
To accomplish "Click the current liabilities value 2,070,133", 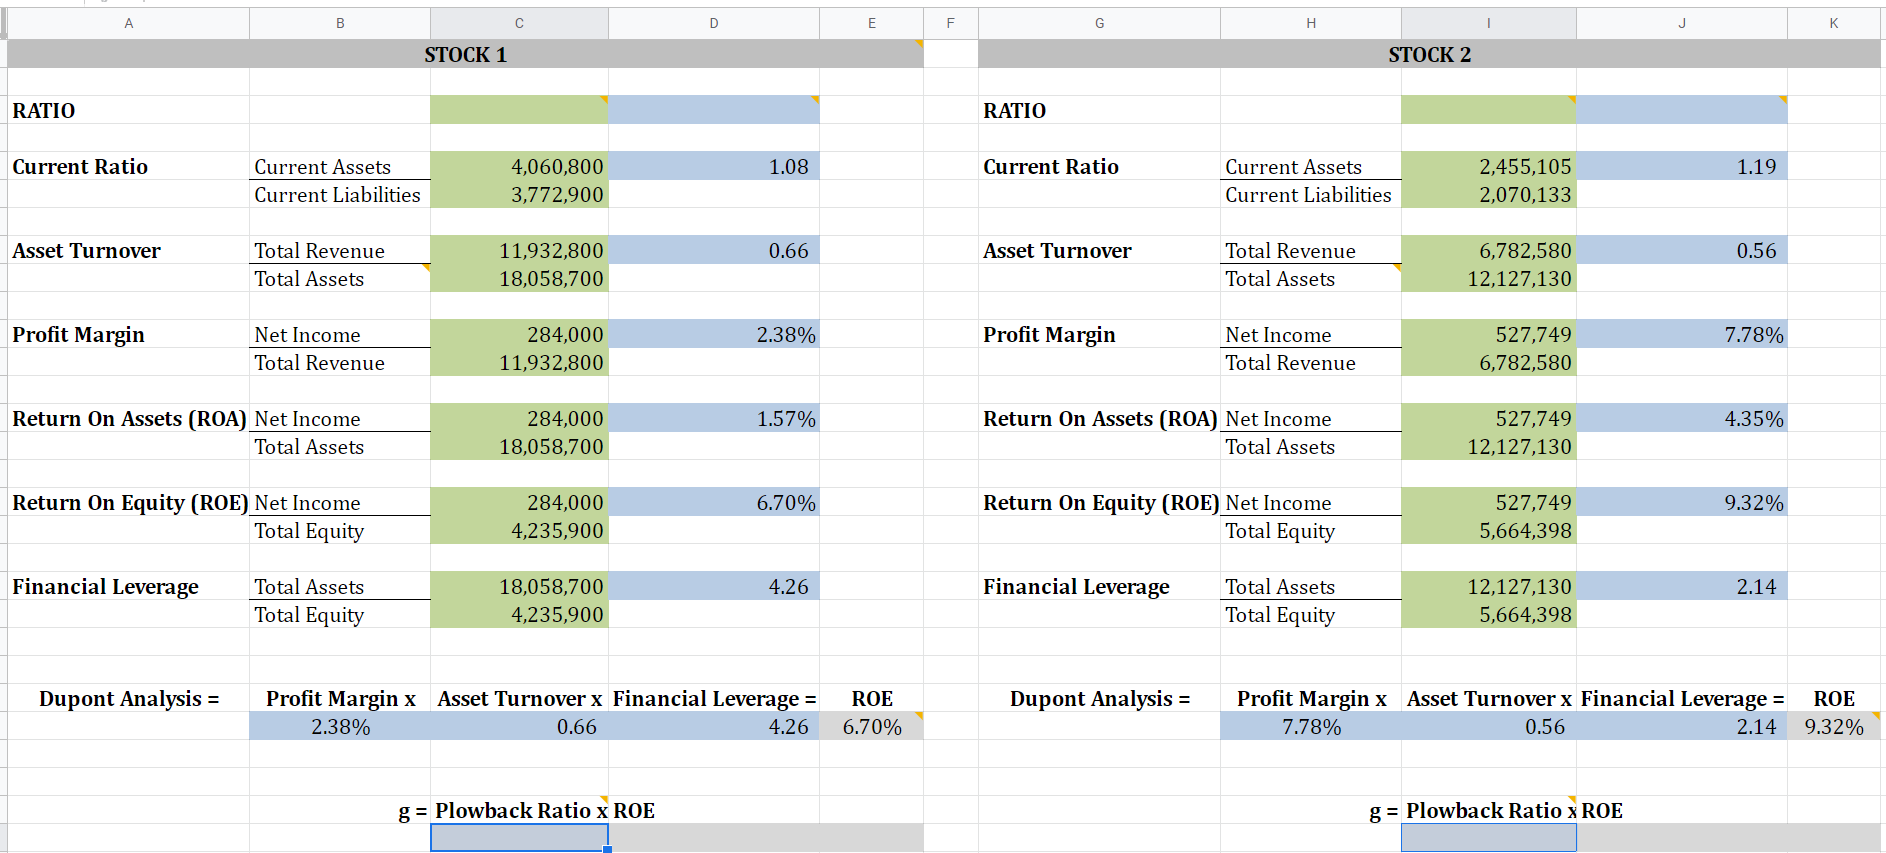I will coord(1489,194).
